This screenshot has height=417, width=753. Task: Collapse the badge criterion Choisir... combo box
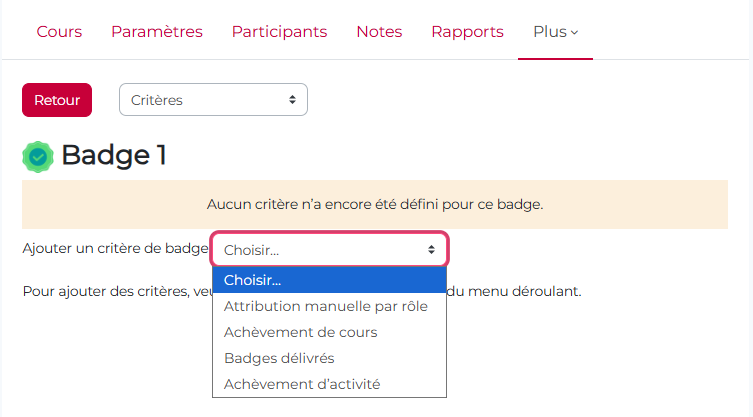click(x=329, y=249)
